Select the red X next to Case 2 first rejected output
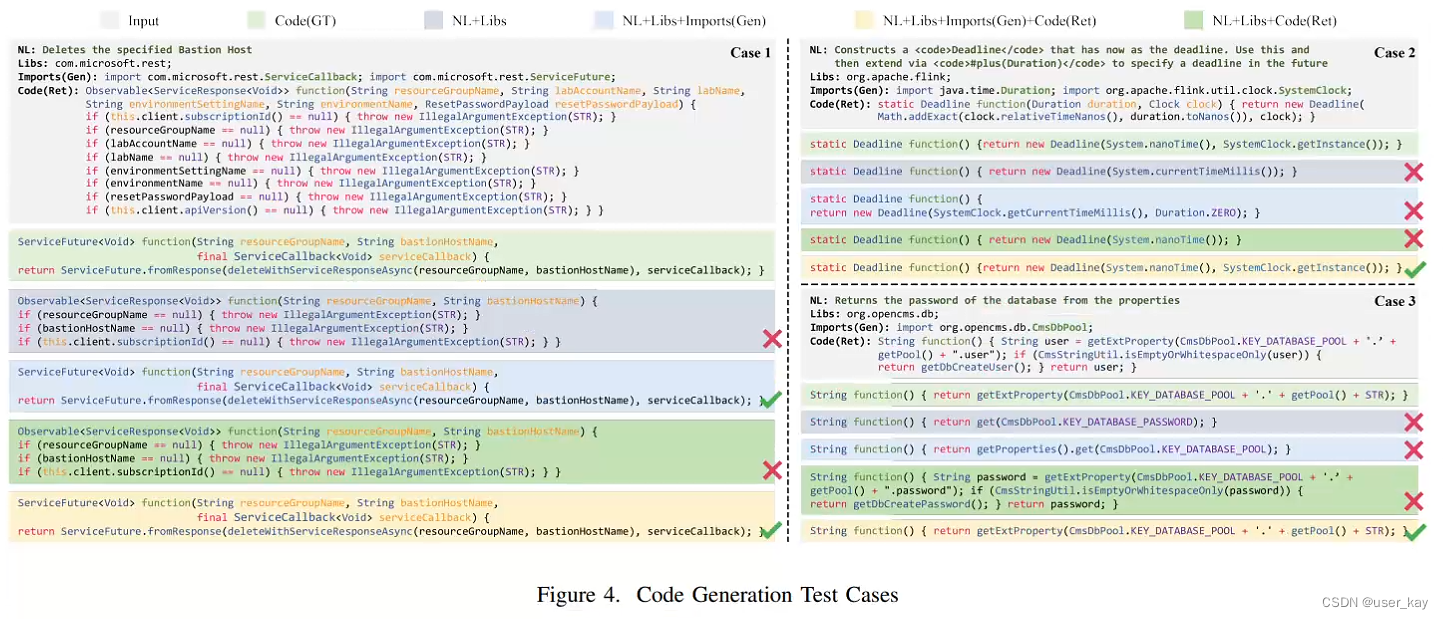Viewport: 1443px width, 619px height. click(1415, 171)
